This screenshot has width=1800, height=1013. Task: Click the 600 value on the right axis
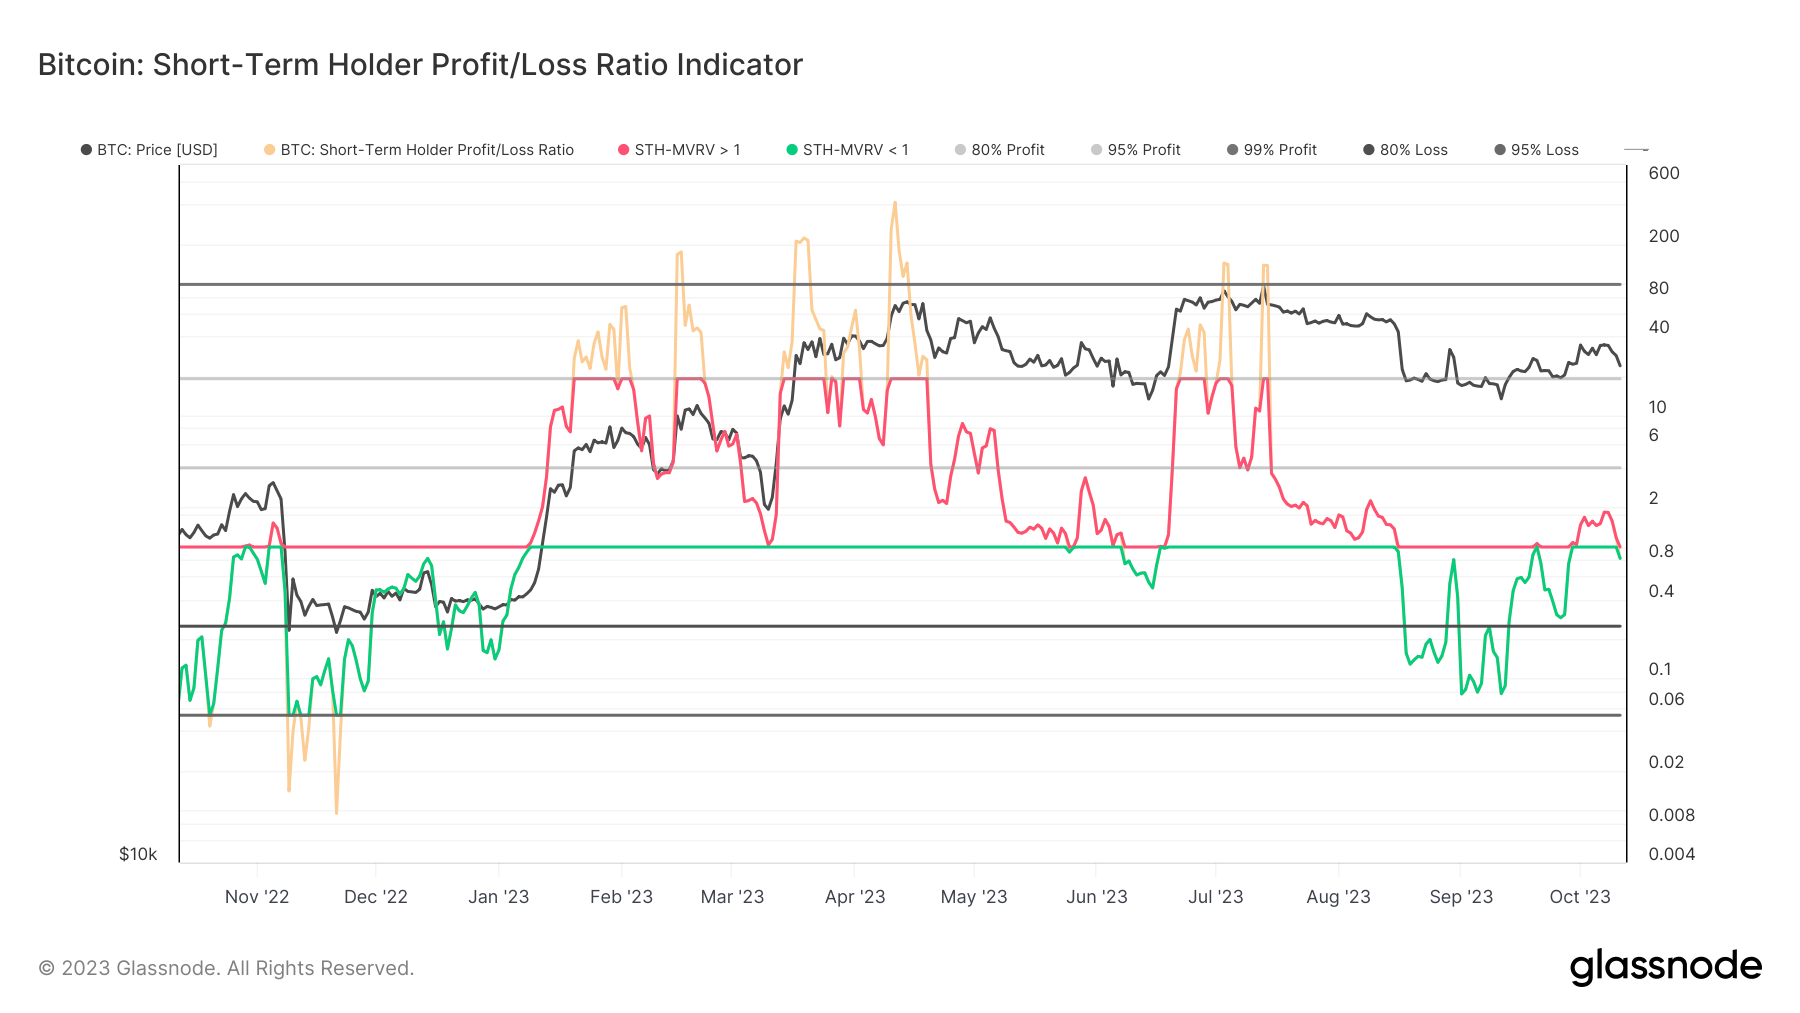click(x=1664, y=173)
